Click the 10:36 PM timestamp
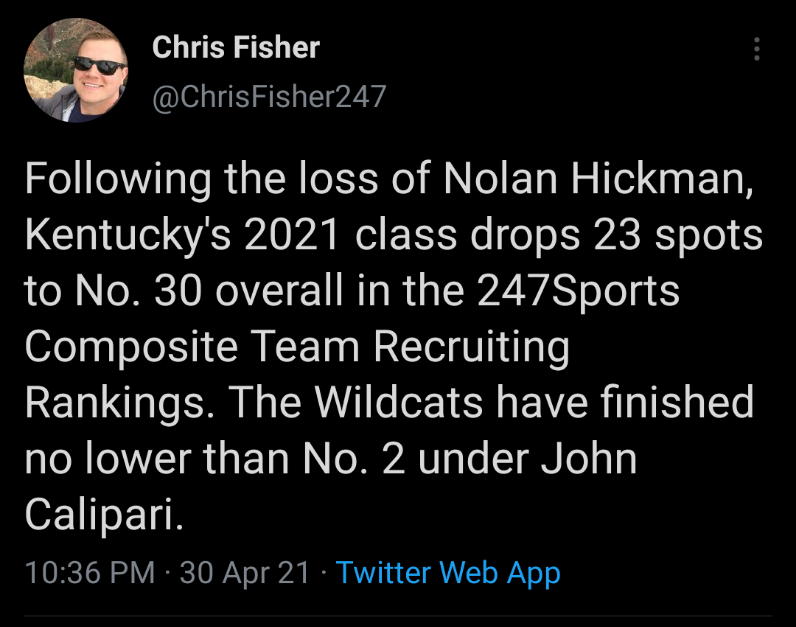 [89, 573]
